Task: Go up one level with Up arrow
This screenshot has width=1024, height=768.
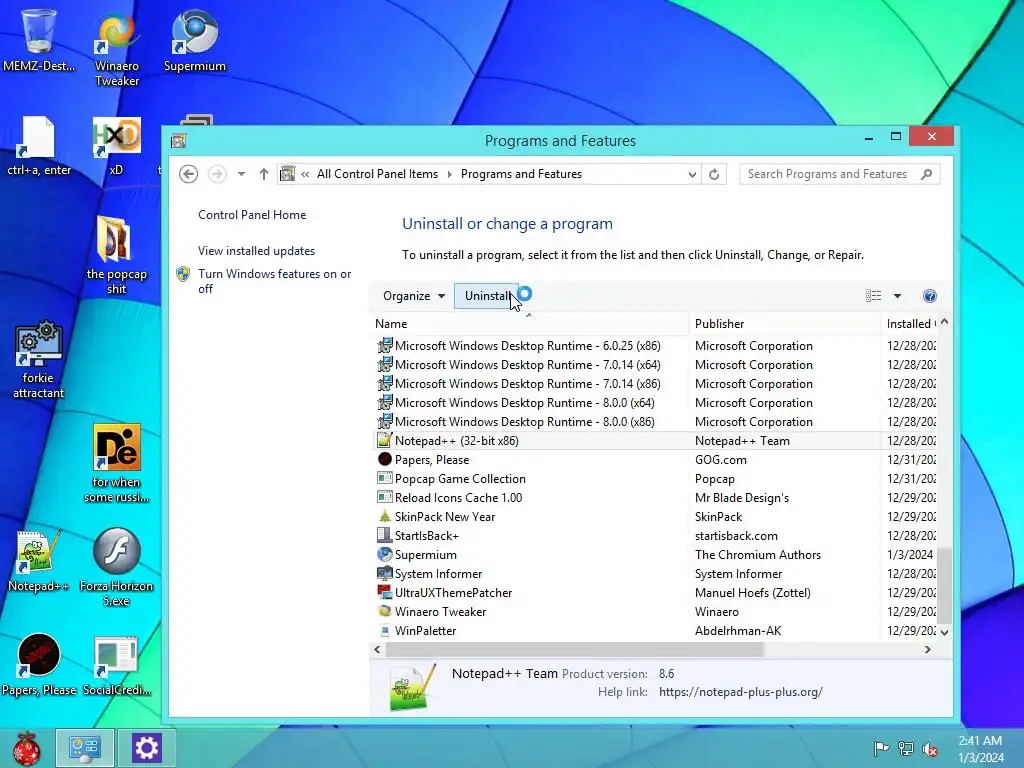Action: coord(264,174)
